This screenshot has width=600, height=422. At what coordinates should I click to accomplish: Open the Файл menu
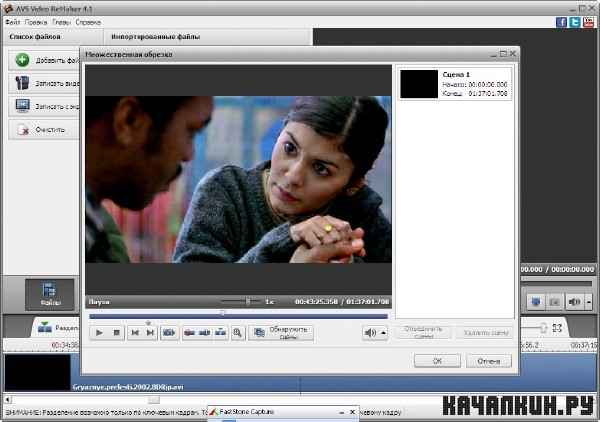(x=13, y=22)
